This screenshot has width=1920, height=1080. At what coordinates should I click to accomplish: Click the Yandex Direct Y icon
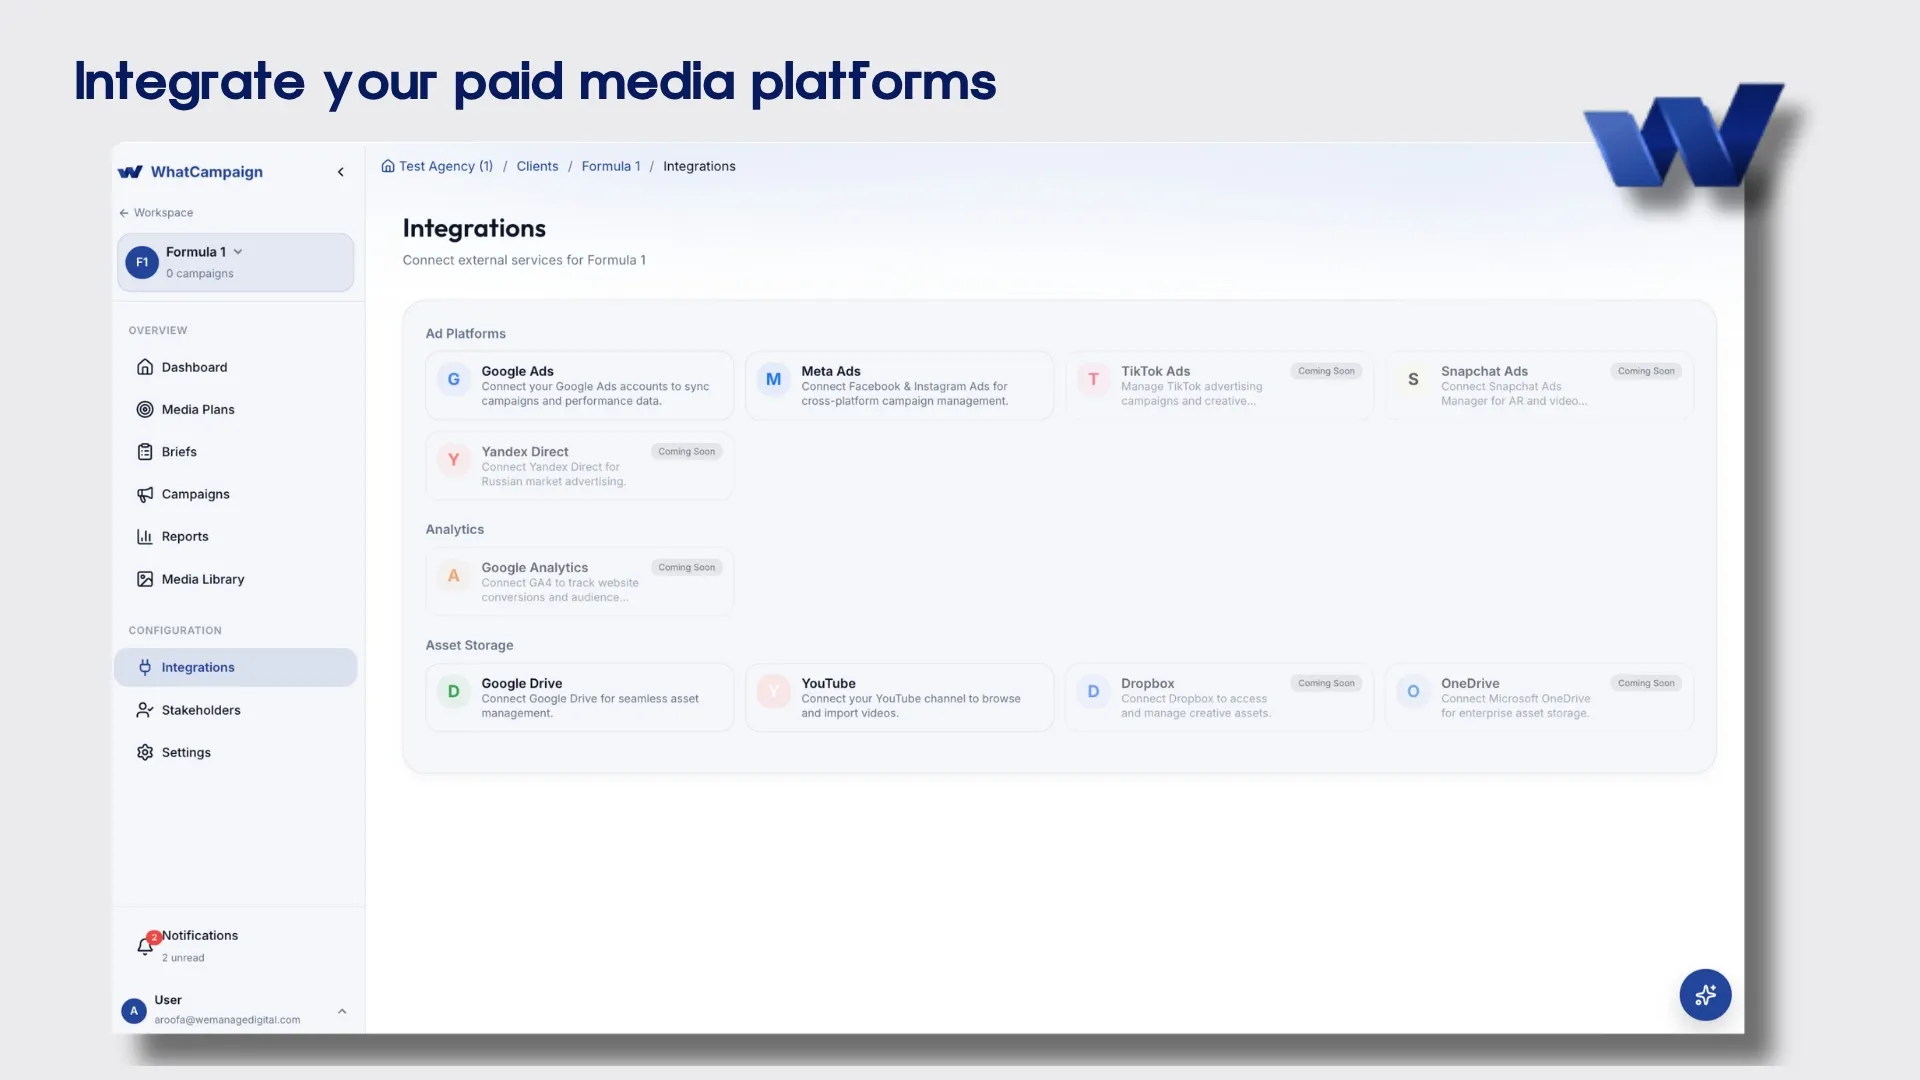[454, 460]
